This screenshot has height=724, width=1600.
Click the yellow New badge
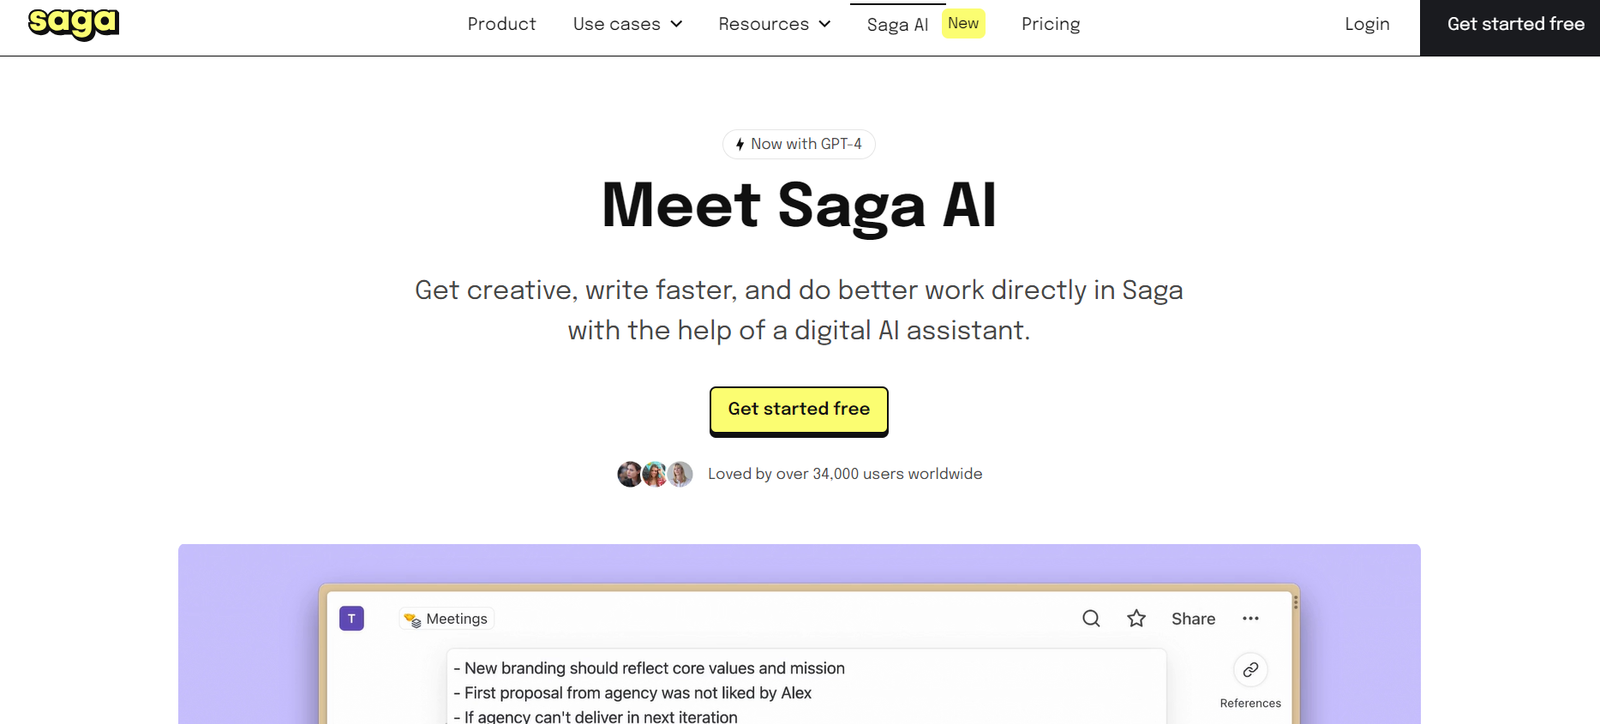click(x=964, y=23)
